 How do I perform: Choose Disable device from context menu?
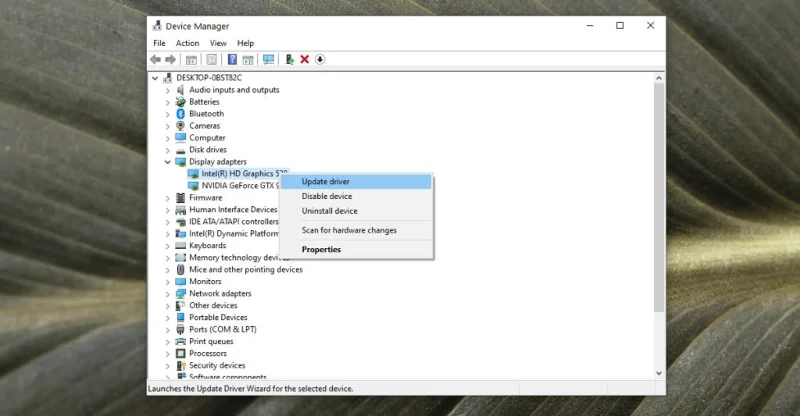click(x=356, y=197)
